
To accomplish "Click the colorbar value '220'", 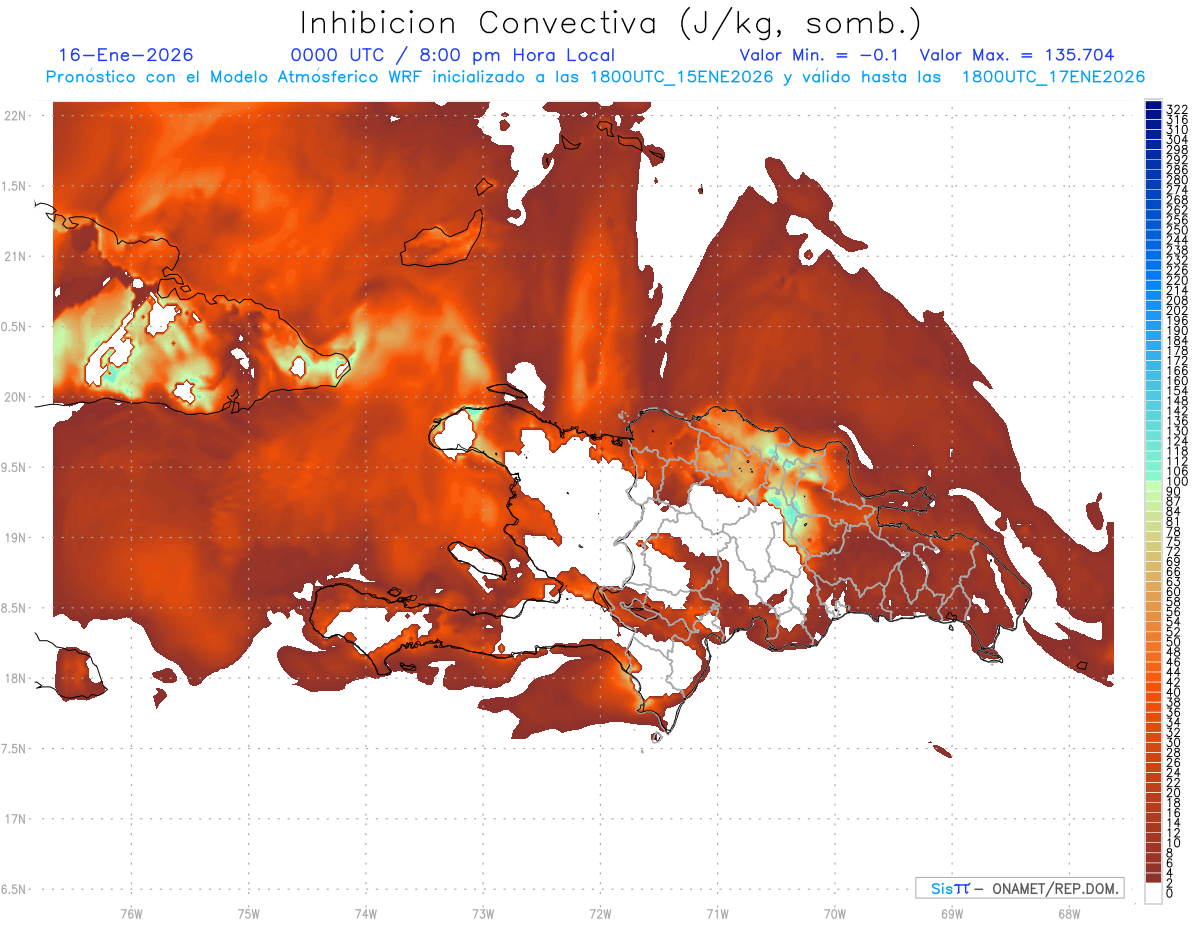I will click(x=1177, y=280).
